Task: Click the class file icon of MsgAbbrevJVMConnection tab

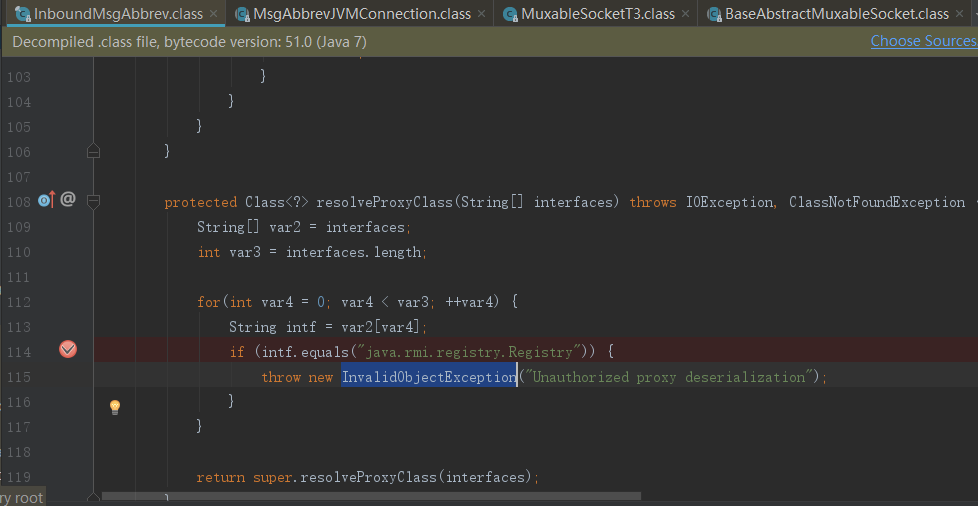Action: tap(243, 14)
